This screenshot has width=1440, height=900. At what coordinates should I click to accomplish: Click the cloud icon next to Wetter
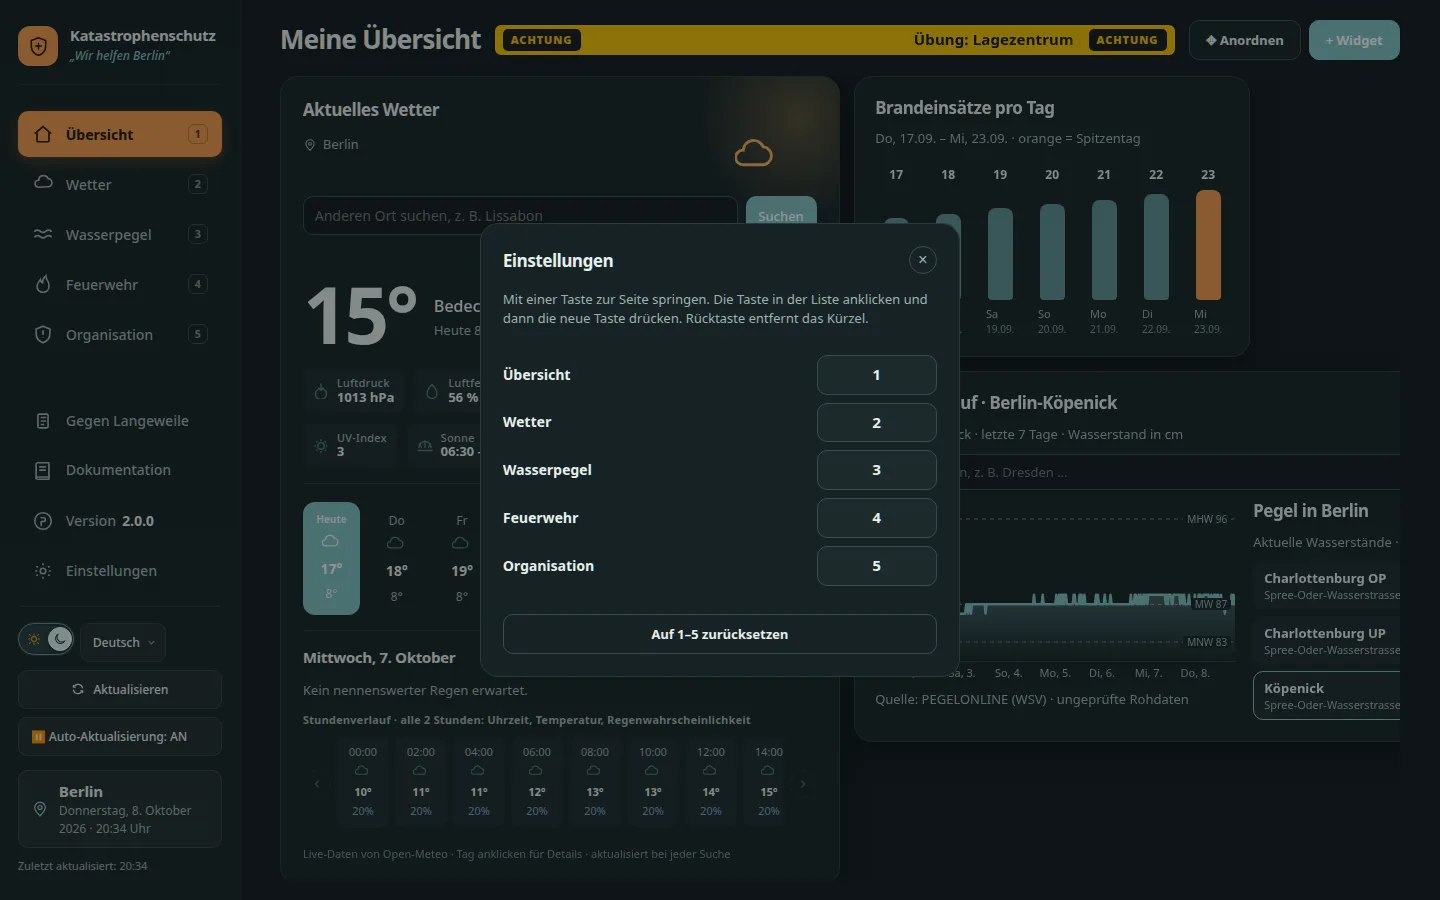(43, 182)
